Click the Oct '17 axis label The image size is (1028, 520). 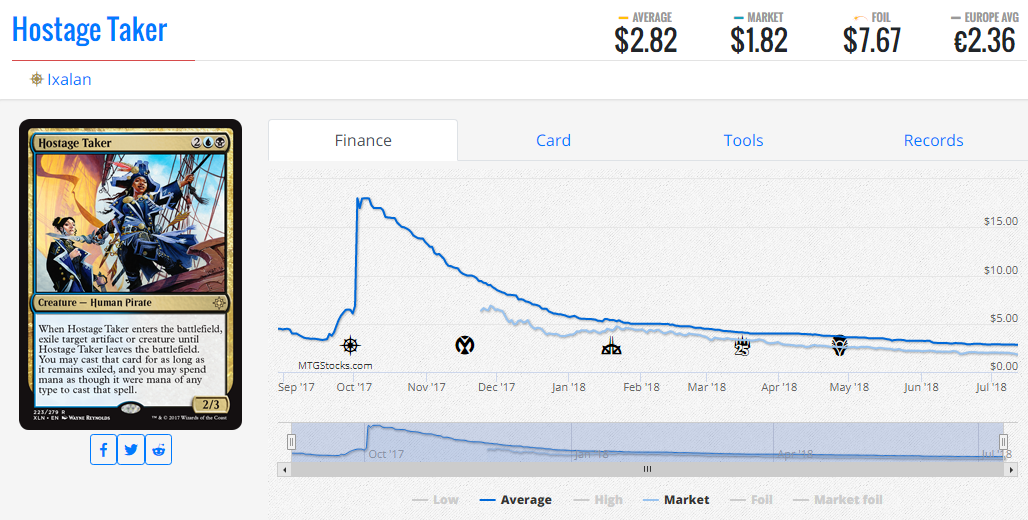(x=354, y=387)
